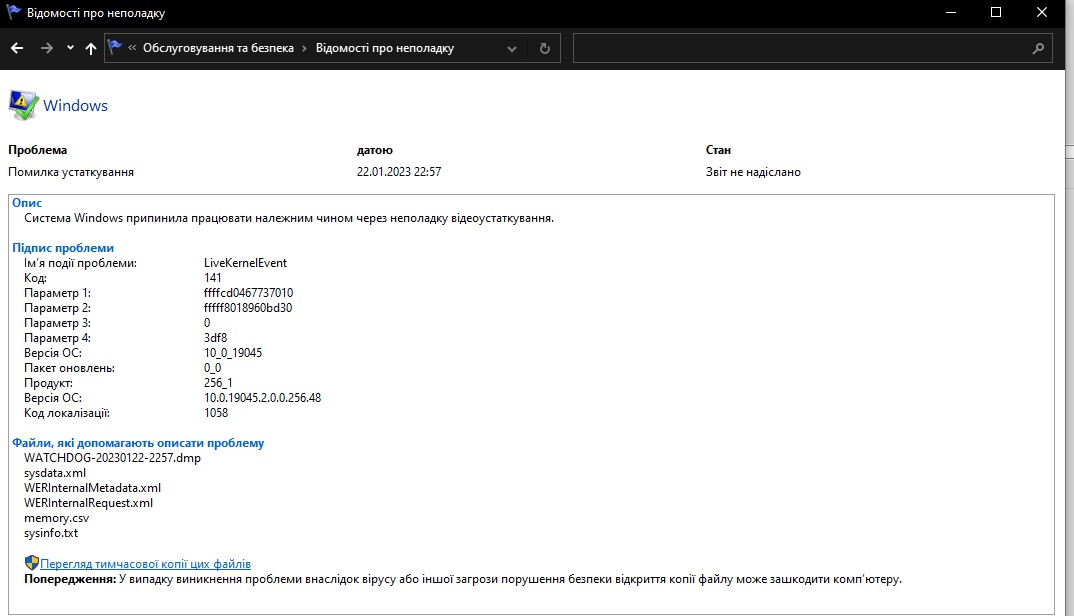Expand the address bar history dropdown

pyautogui.click(x=511, y=49)
